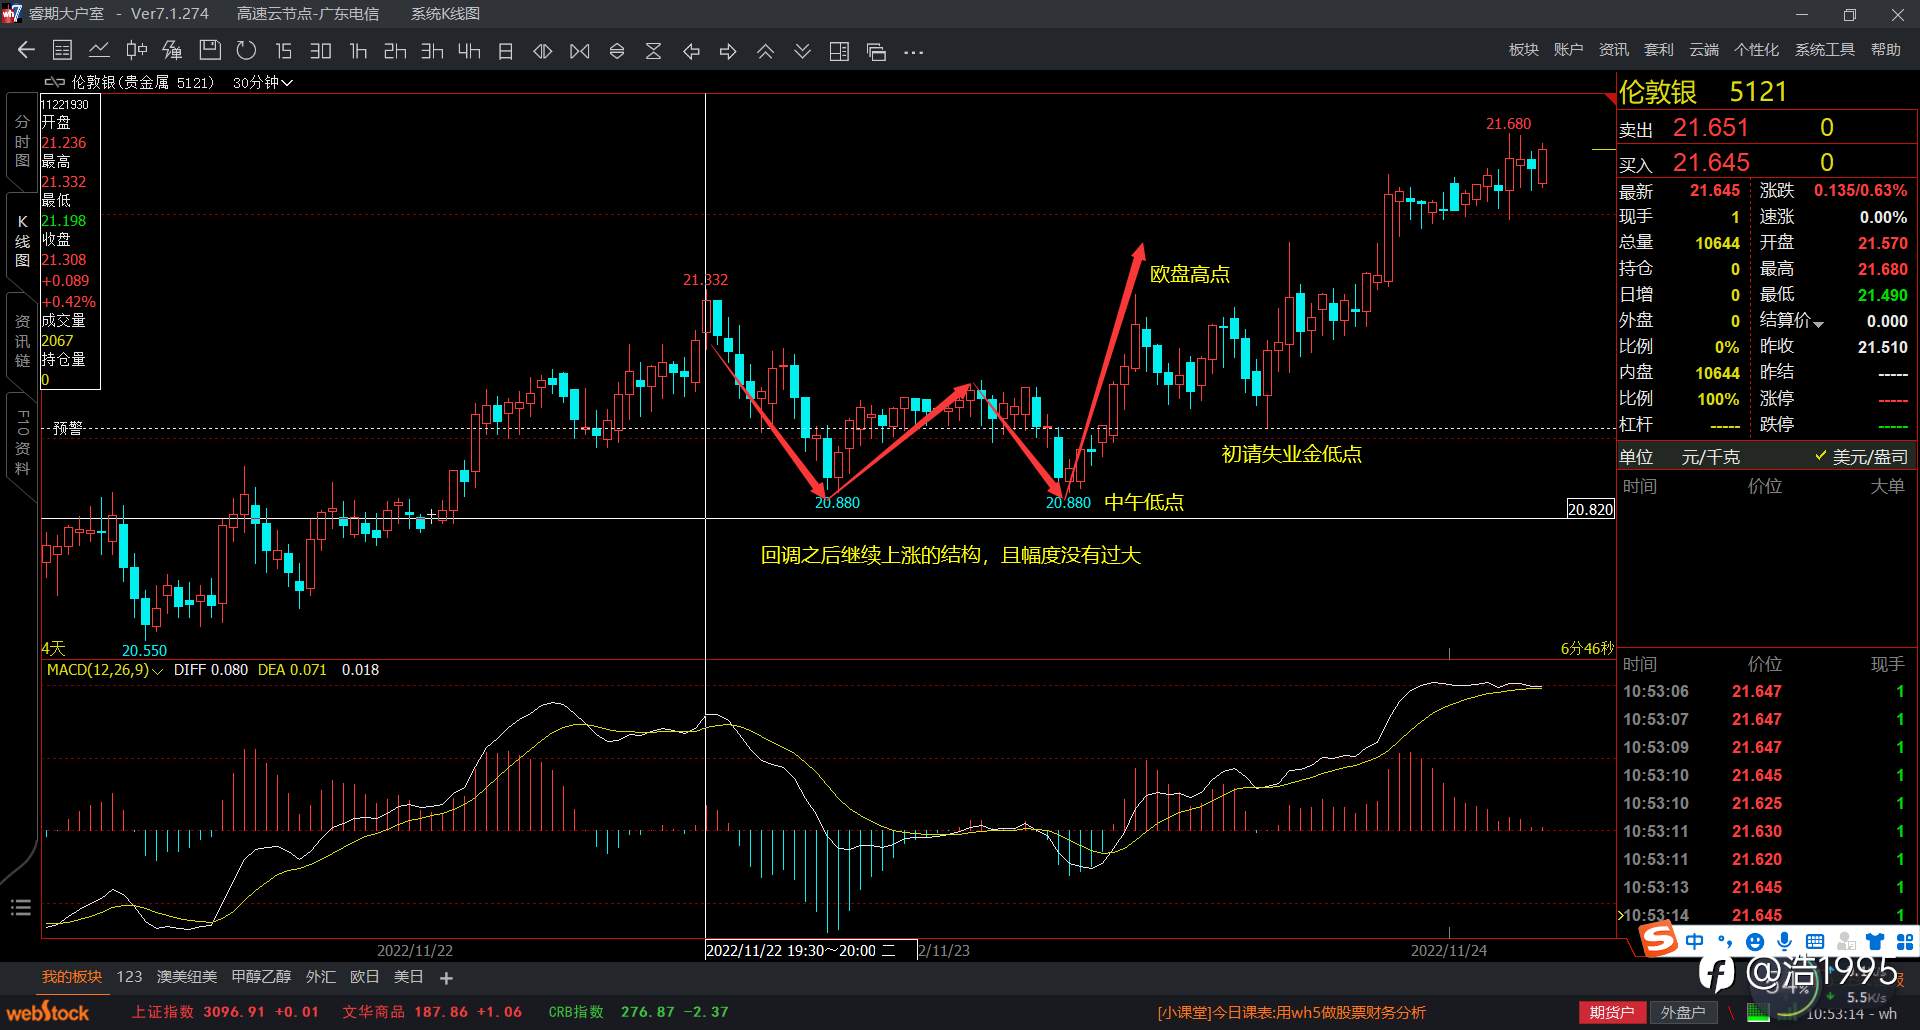Switch to 分时图 side tab

[22, 141]
